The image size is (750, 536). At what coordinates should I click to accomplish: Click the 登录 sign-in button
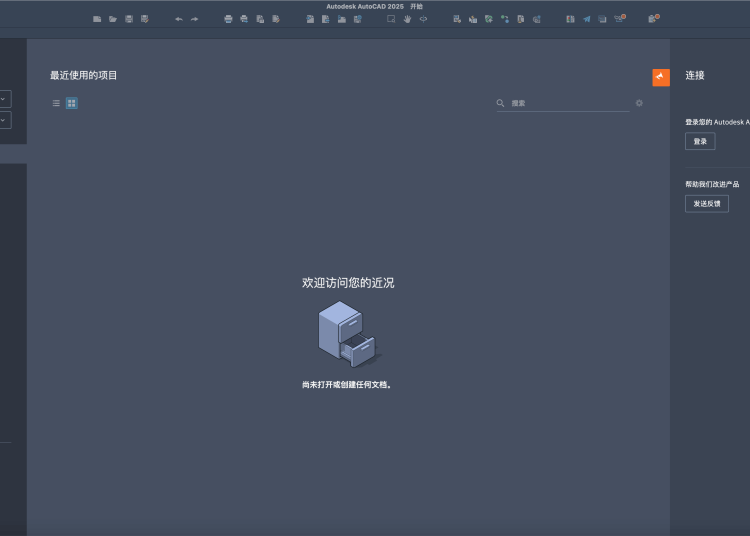[x=700, y=142]
